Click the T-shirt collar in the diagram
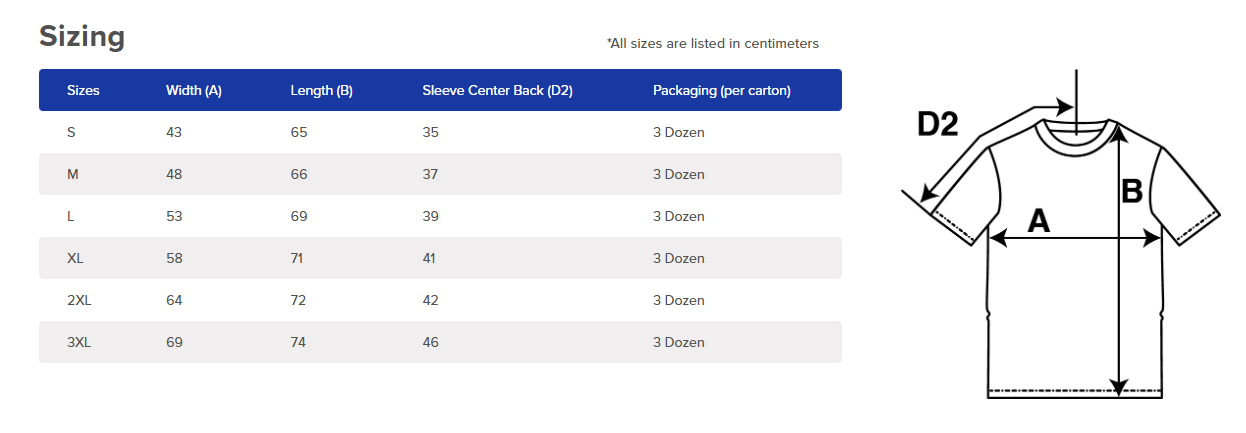Screen dimensions: 1246x433 pyautogui.click(x=1075, y=137)
